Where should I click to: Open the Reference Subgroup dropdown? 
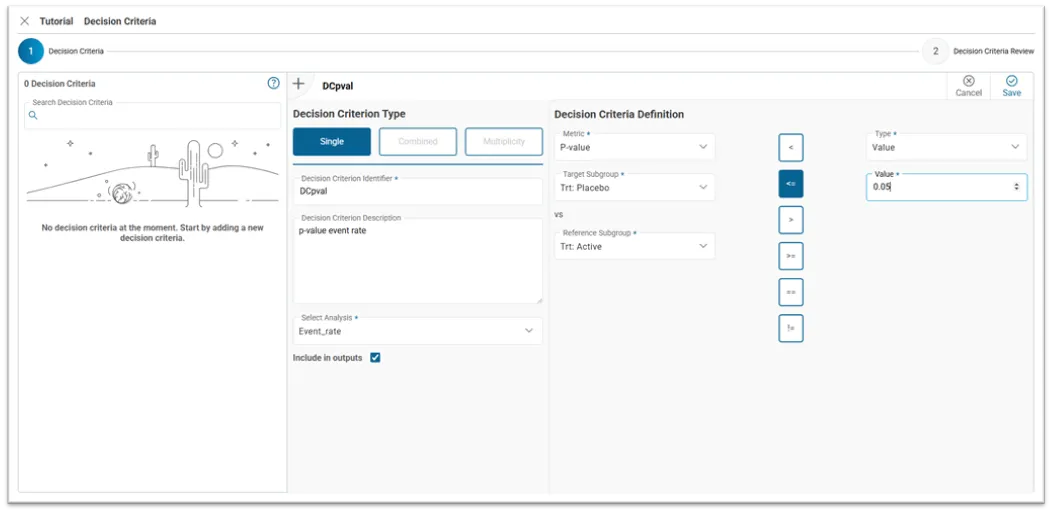(634, 246)
